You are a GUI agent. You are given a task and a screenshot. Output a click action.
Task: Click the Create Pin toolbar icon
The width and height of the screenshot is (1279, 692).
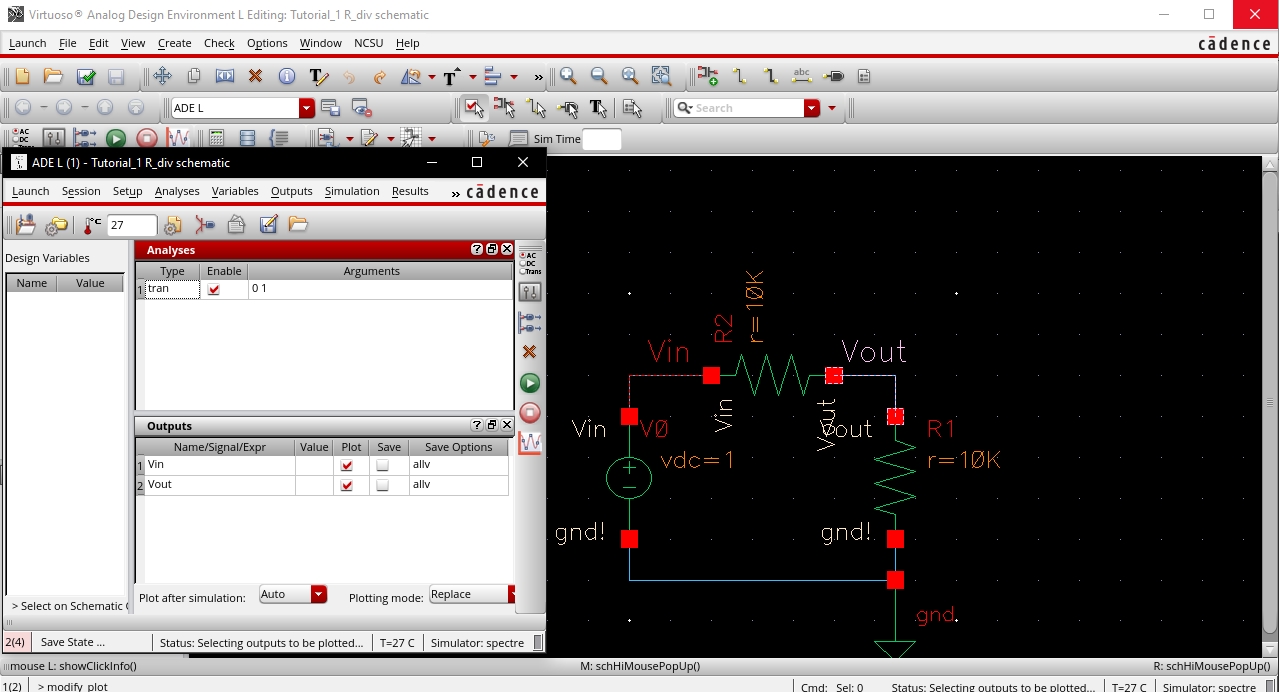tap(834, 77)
